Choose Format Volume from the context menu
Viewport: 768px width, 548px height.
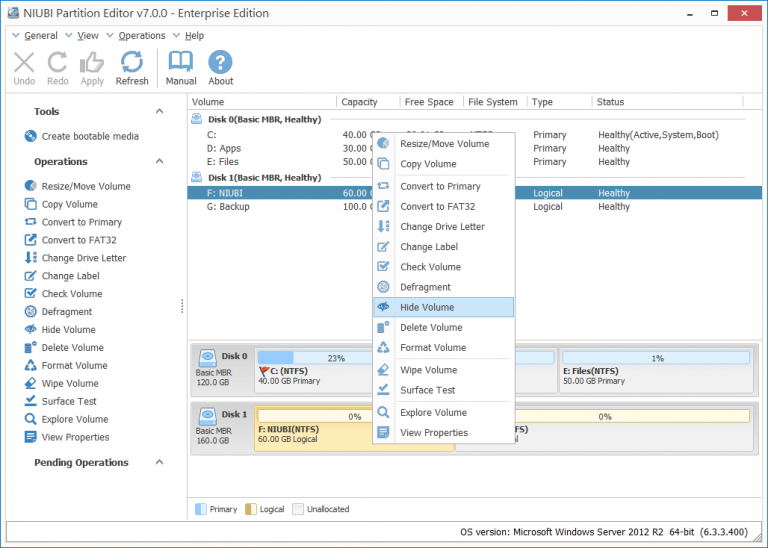pyautogui.click(x=444, y=348)
